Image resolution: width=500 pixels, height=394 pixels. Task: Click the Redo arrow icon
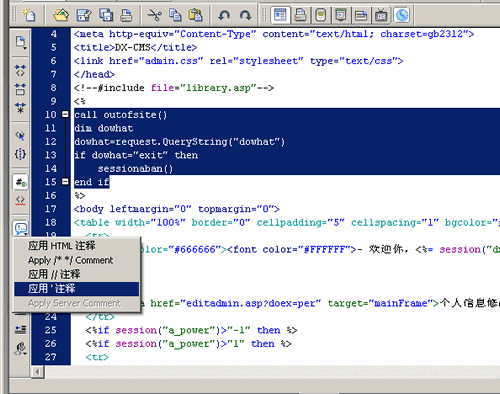coord(245,15)
